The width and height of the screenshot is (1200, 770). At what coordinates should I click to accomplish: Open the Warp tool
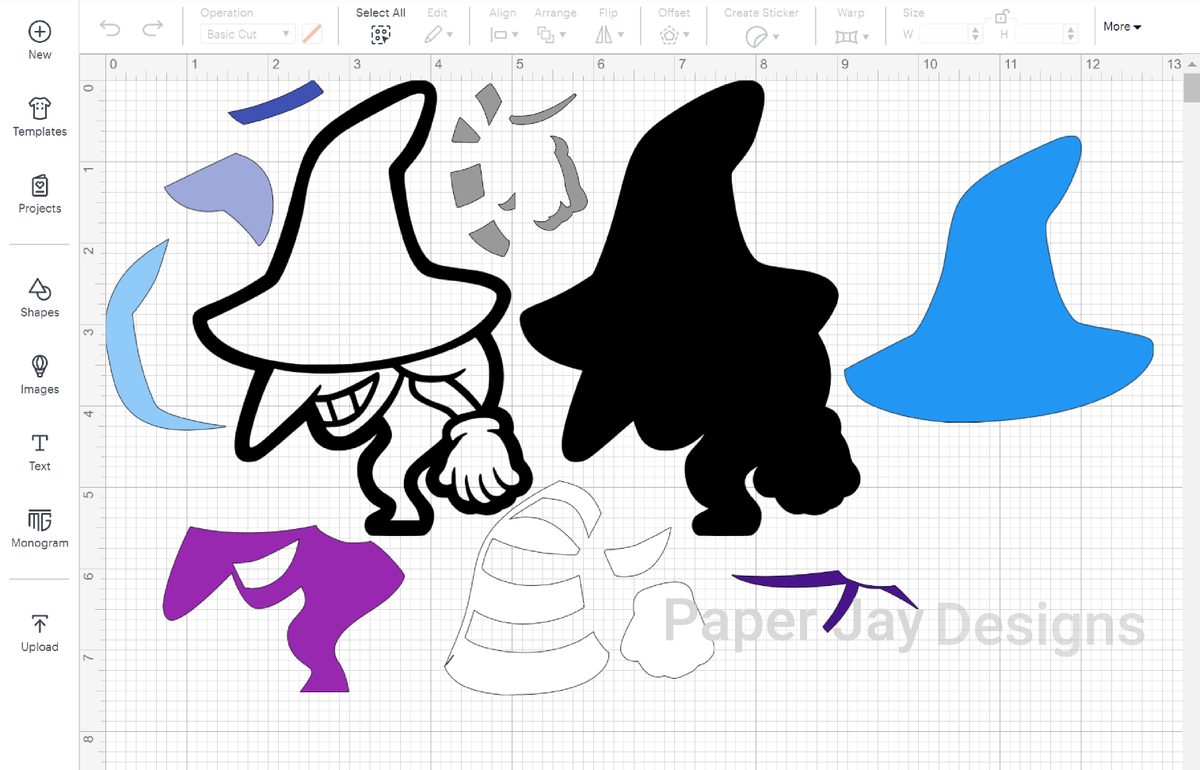[852, 36]
